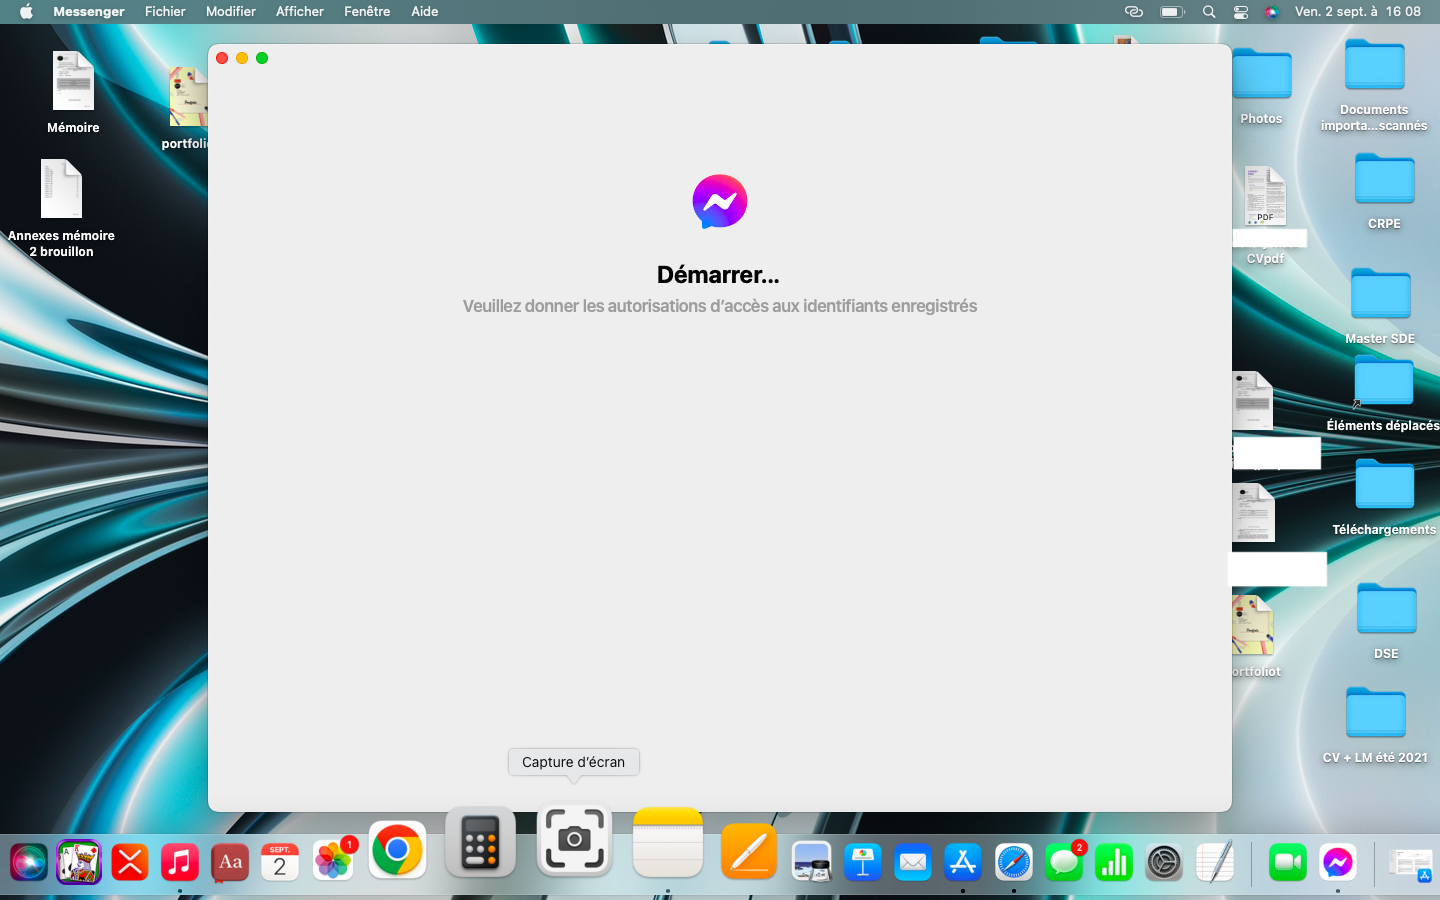Click the Démarrer... heading text
Screen dimensions: 1440x900
tap(718, 275)
